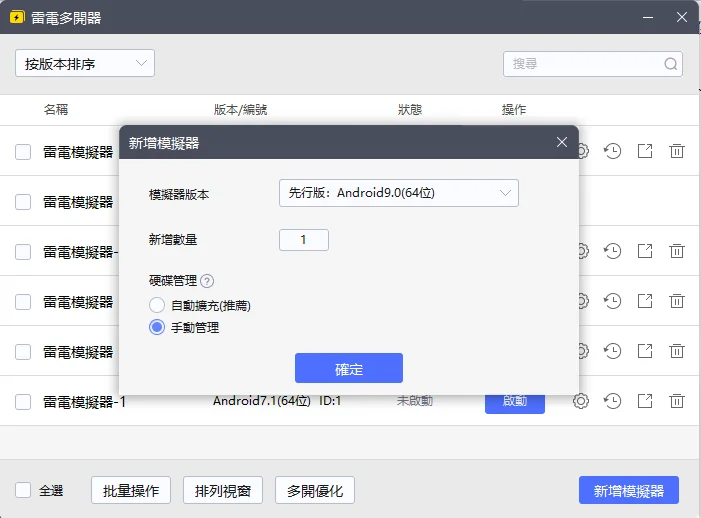Create desktop shortcut for the third emulator row
This screenshot has width=701, height=518.
tap(645, 251)
